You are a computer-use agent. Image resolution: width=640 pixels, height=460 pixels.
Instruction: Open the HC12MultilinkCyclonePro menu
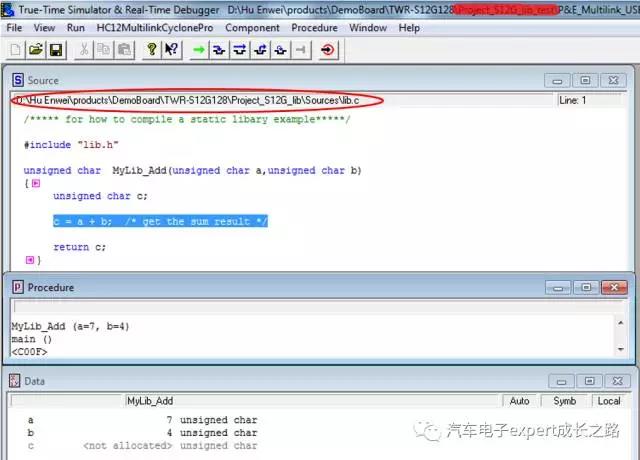pyautogui.click(x=155, y=28)
